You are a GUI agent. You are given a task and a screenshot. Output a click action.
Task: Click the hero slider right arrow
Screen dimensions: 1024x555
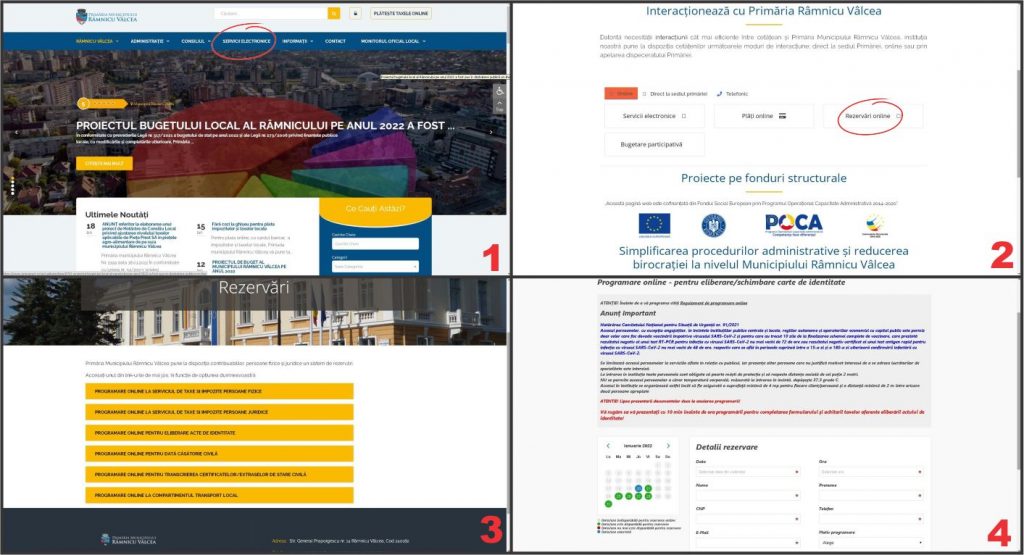491,132
